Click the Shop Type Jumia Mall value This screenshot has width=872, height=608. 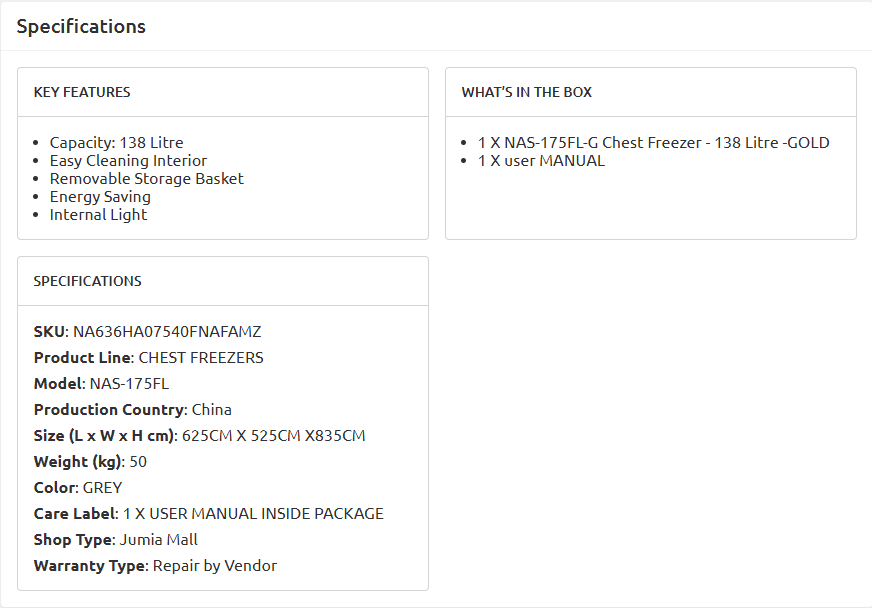tap(158, 540)
